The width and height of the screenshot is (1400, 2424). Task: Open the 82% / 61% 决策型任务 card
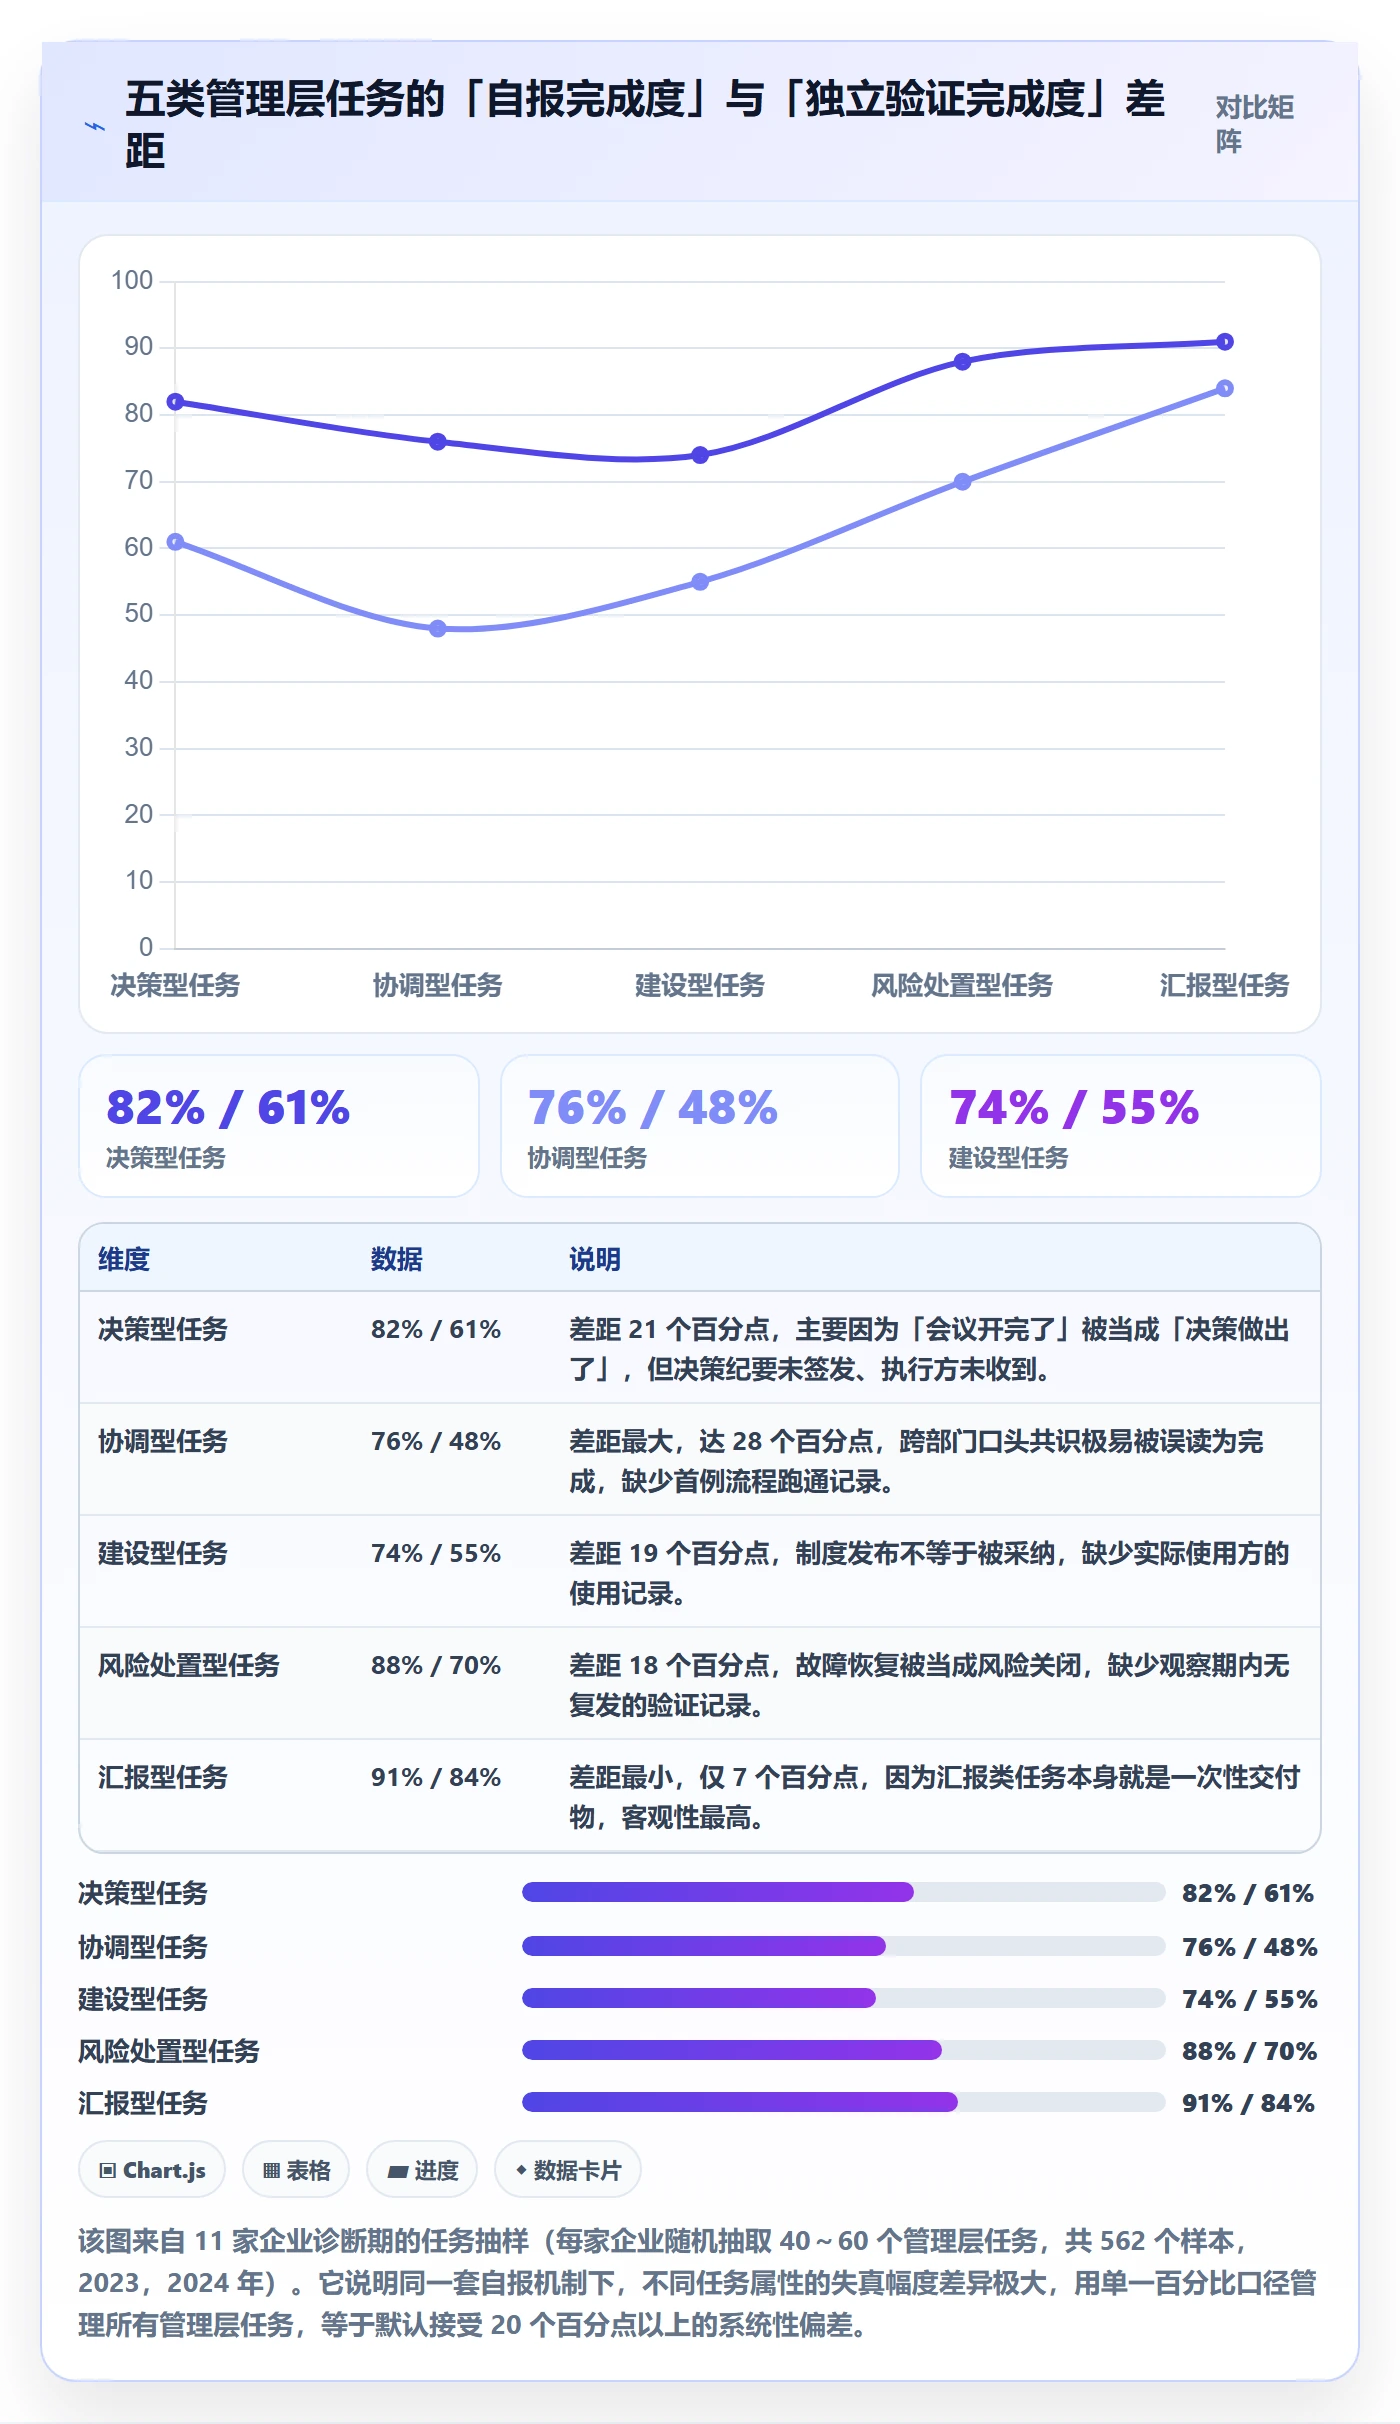(279, 1126)
